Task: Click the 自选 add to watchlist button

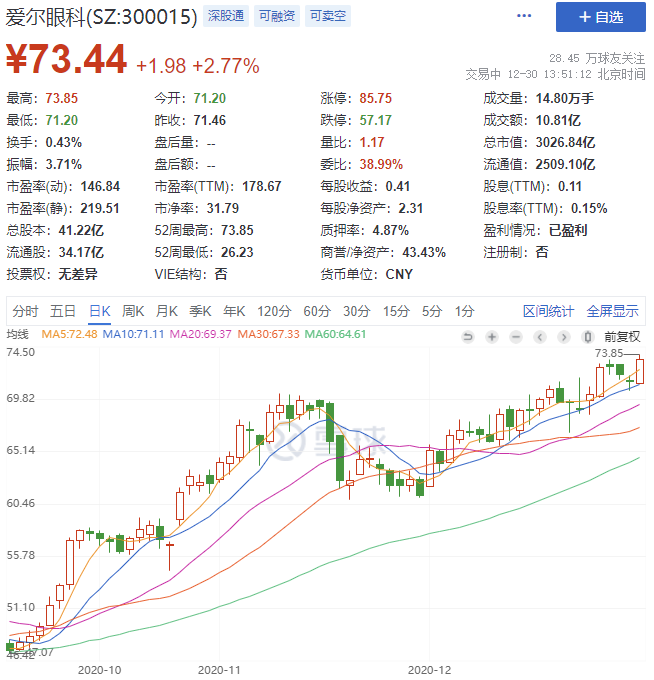Action: click(x=600, y=17)
